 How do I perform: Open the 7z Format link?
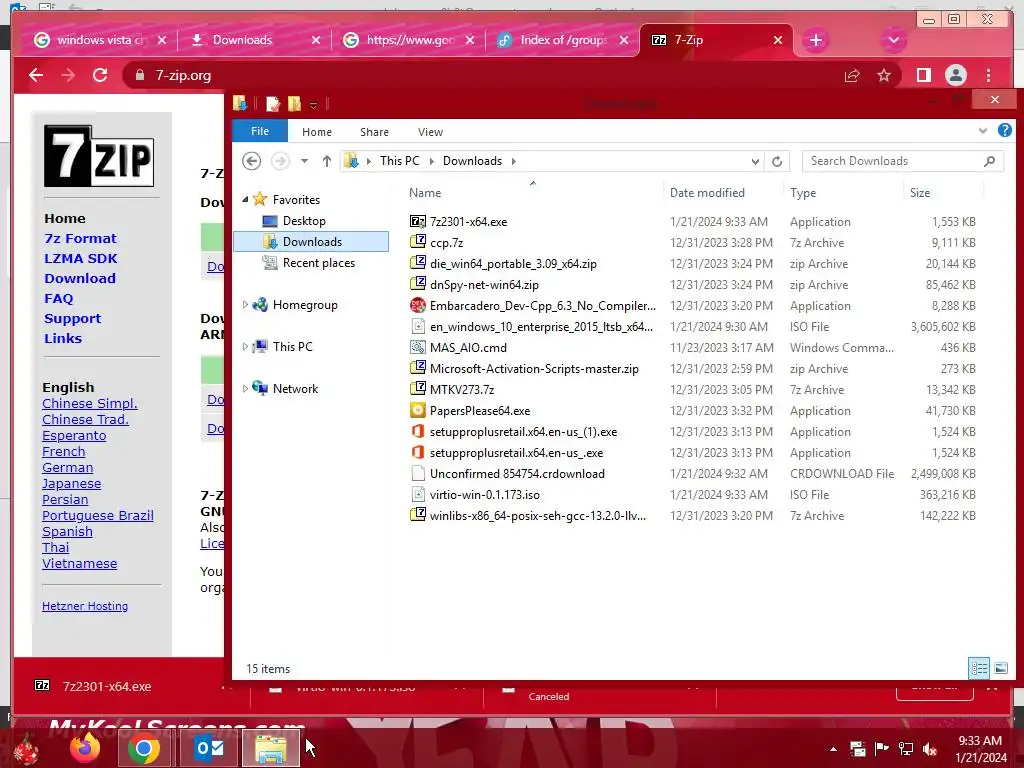coord(80,238)
